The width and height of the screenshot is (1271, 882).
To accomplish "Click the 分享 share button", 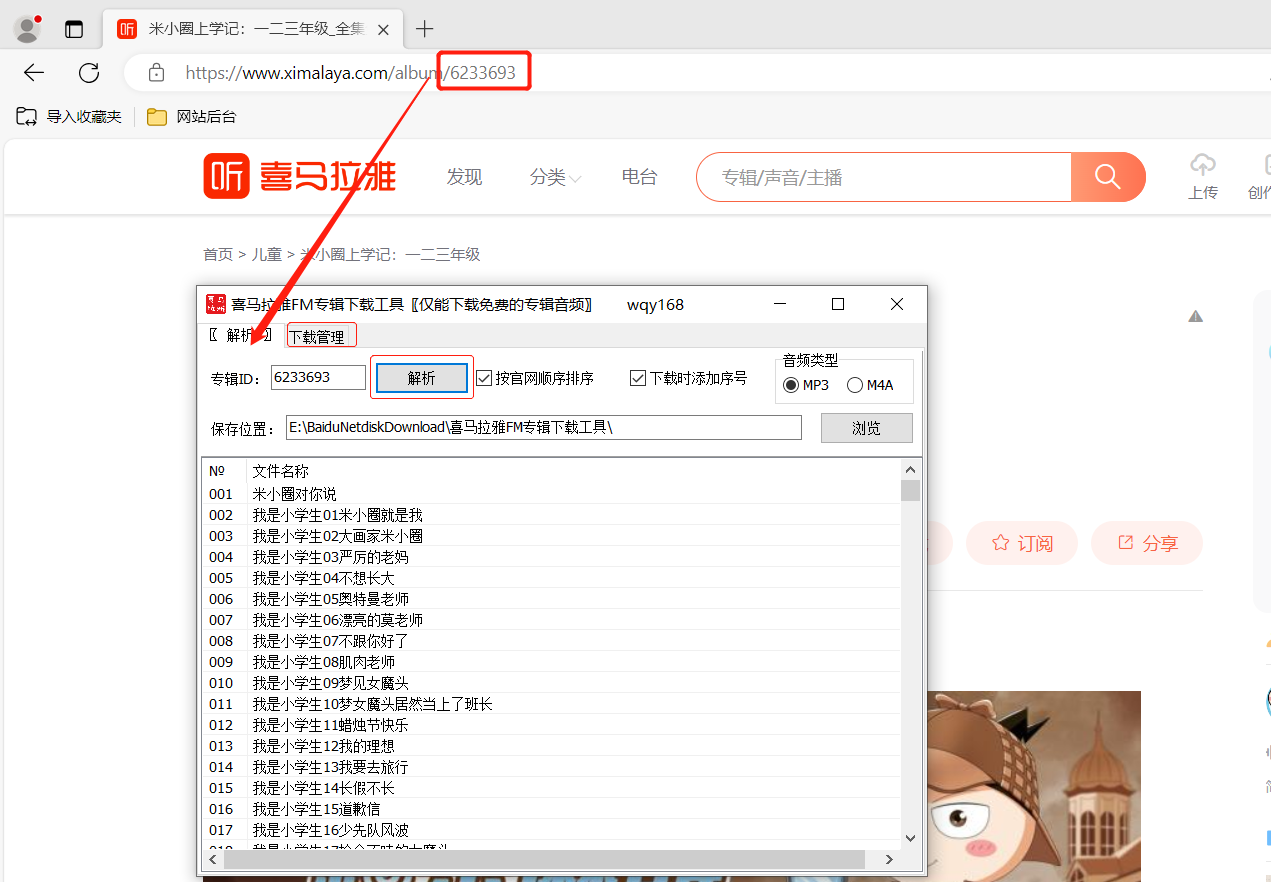I will (1147, 543).
